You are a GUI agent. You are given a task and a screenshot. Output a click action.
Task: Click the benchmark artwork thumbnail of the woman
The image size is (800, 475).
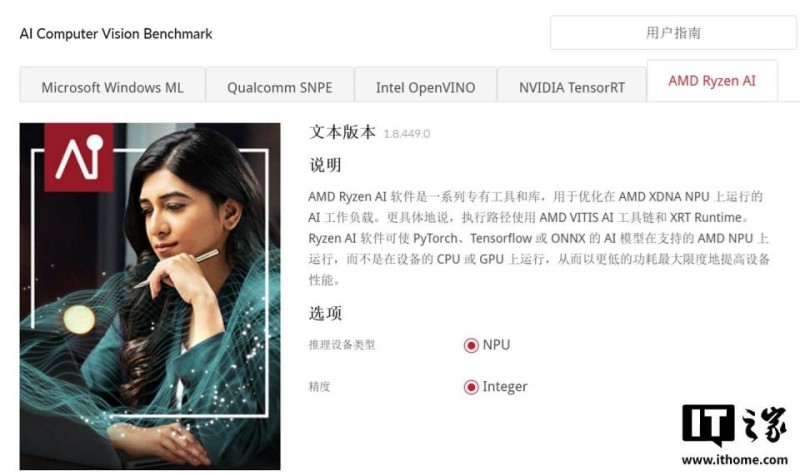[x=150, y=296]
